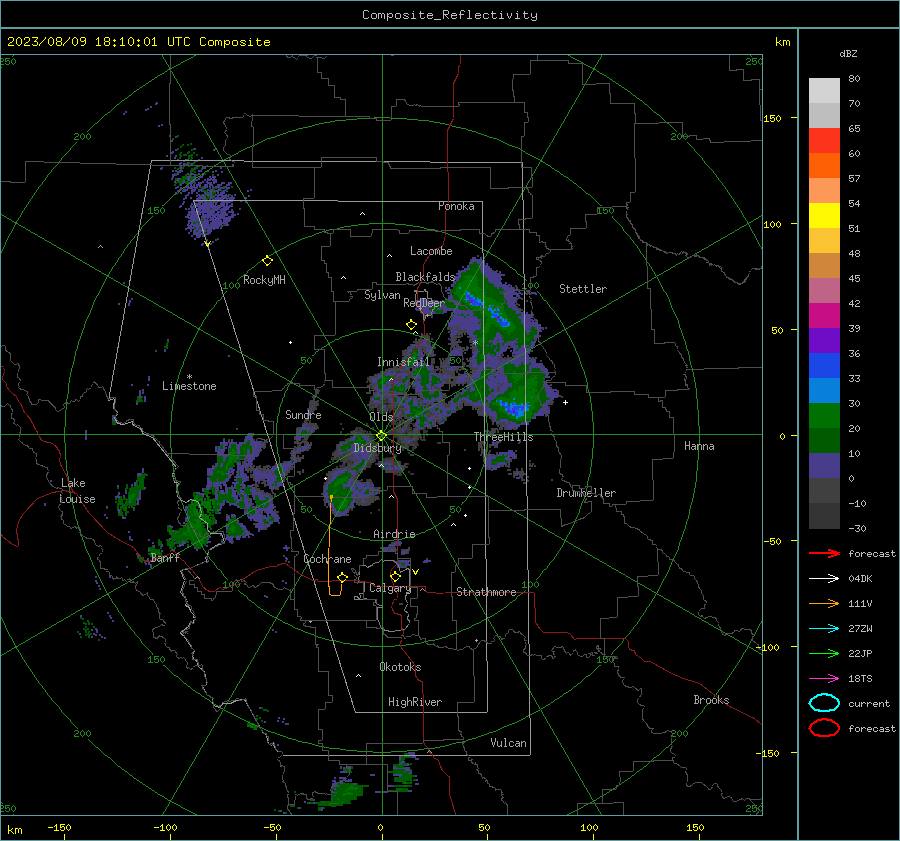Click the yellow radar-center marker near Didsbury
Image resolution: width=900 pixels, height=841 pixels.
[x=381, y=436]
